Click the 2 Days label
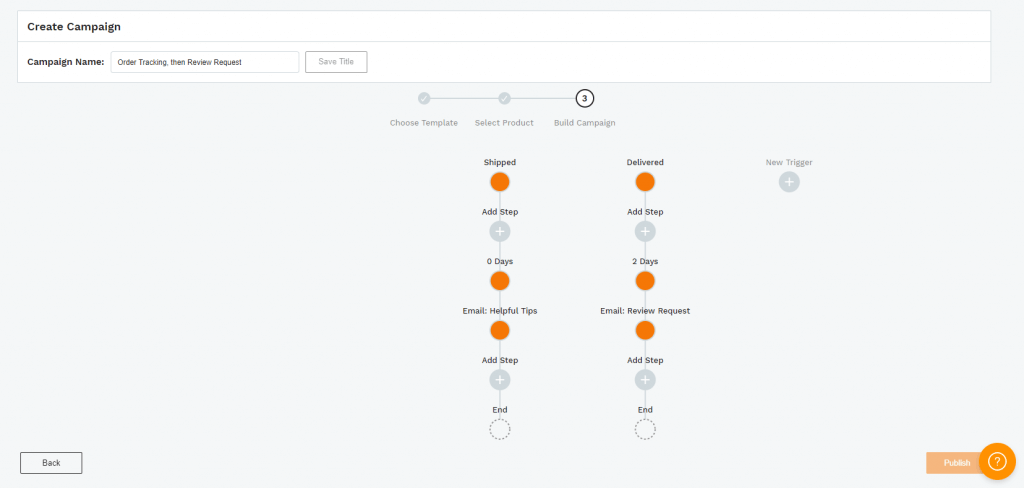This screenshot has height=488, width=1024. click(x=645, y=261)
